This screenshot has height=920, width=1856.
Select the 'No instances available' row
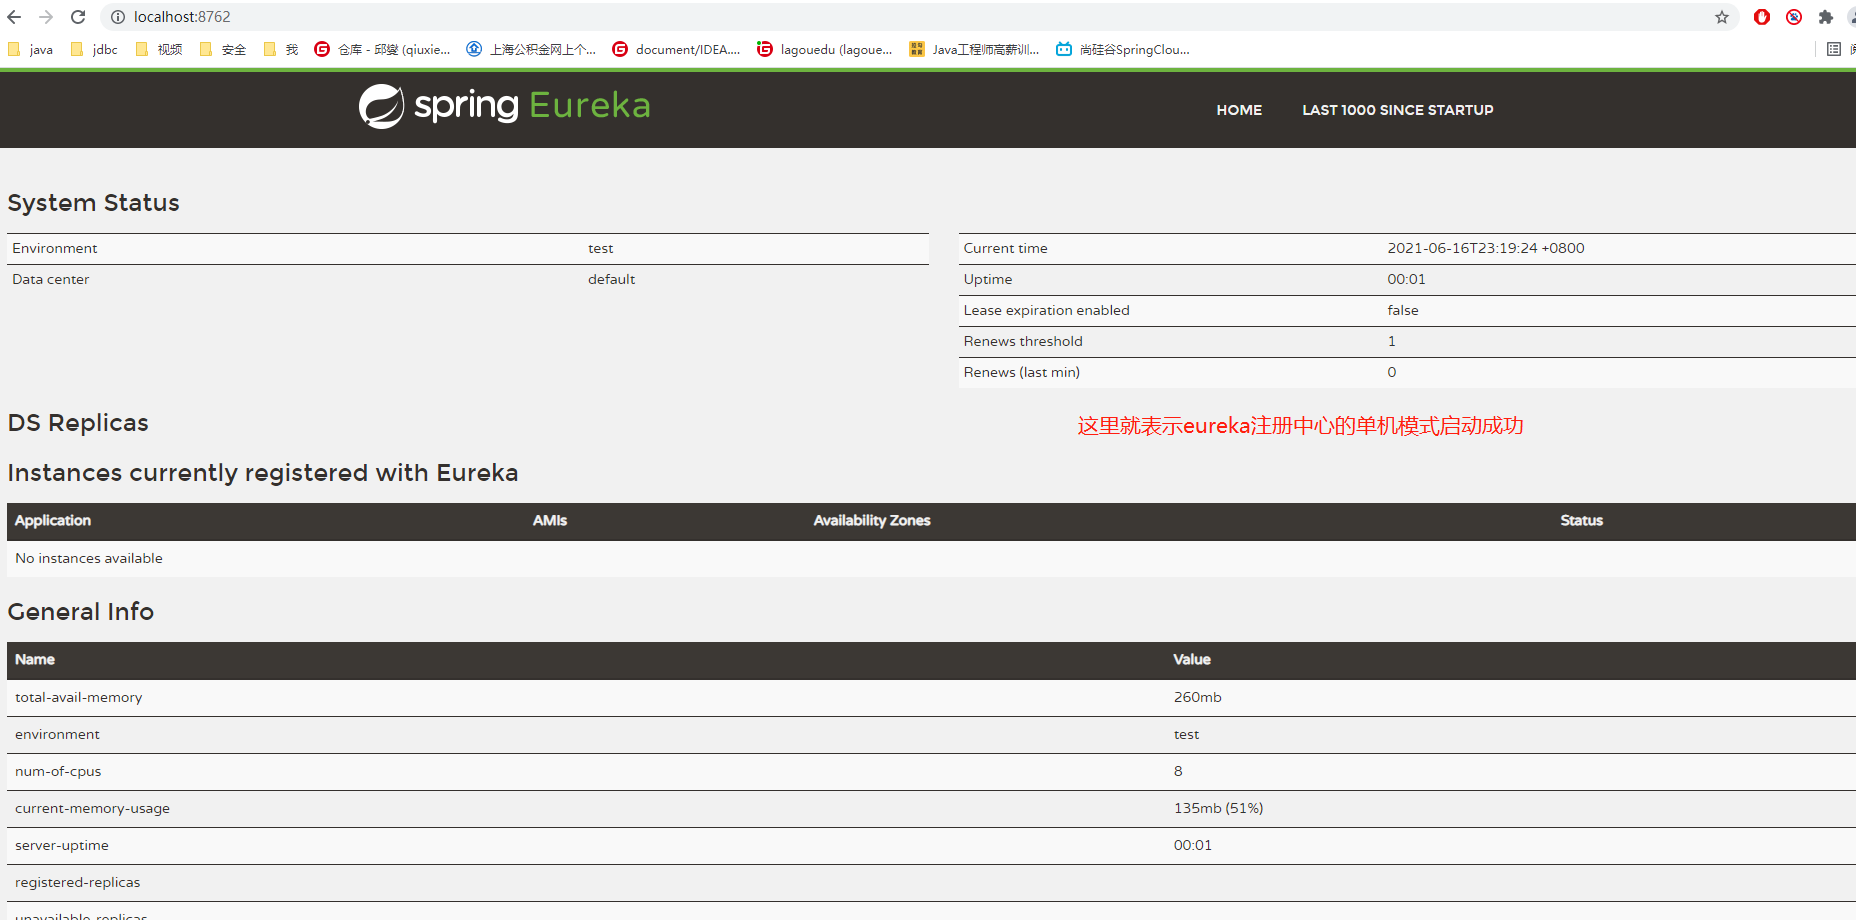click(x=931, y=558)
